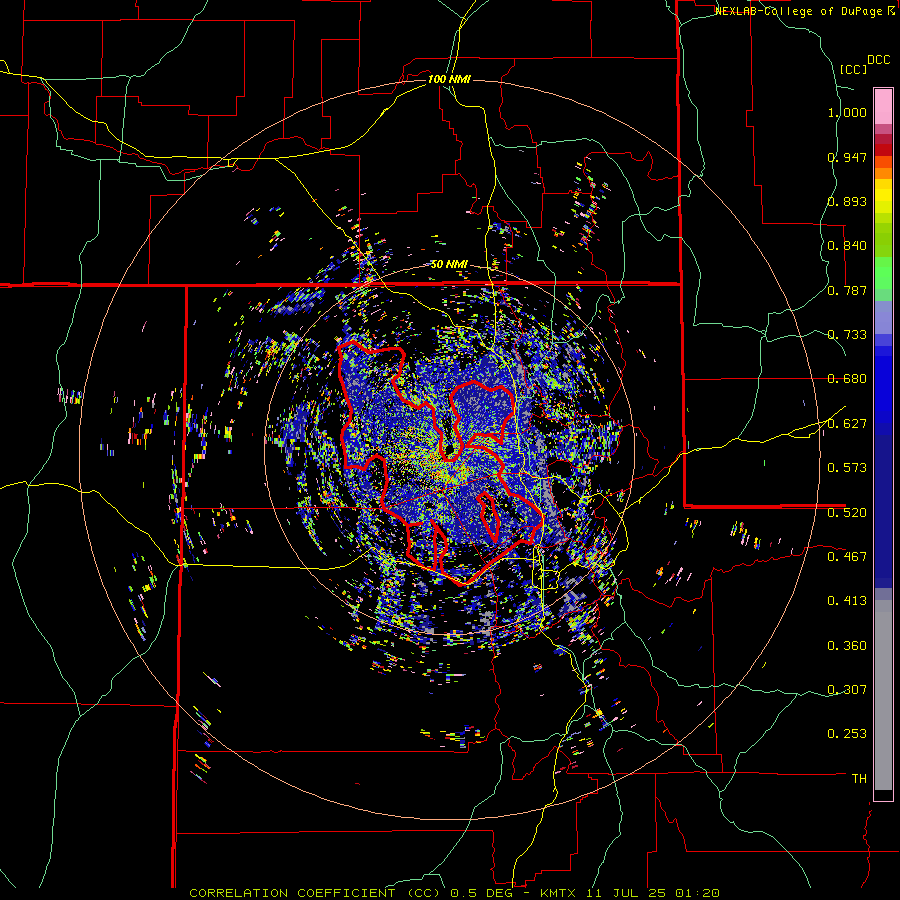The height and width of the screenshot is (900, 900).
Task: Click the 0.680 scale value
Action: [847, 379]
